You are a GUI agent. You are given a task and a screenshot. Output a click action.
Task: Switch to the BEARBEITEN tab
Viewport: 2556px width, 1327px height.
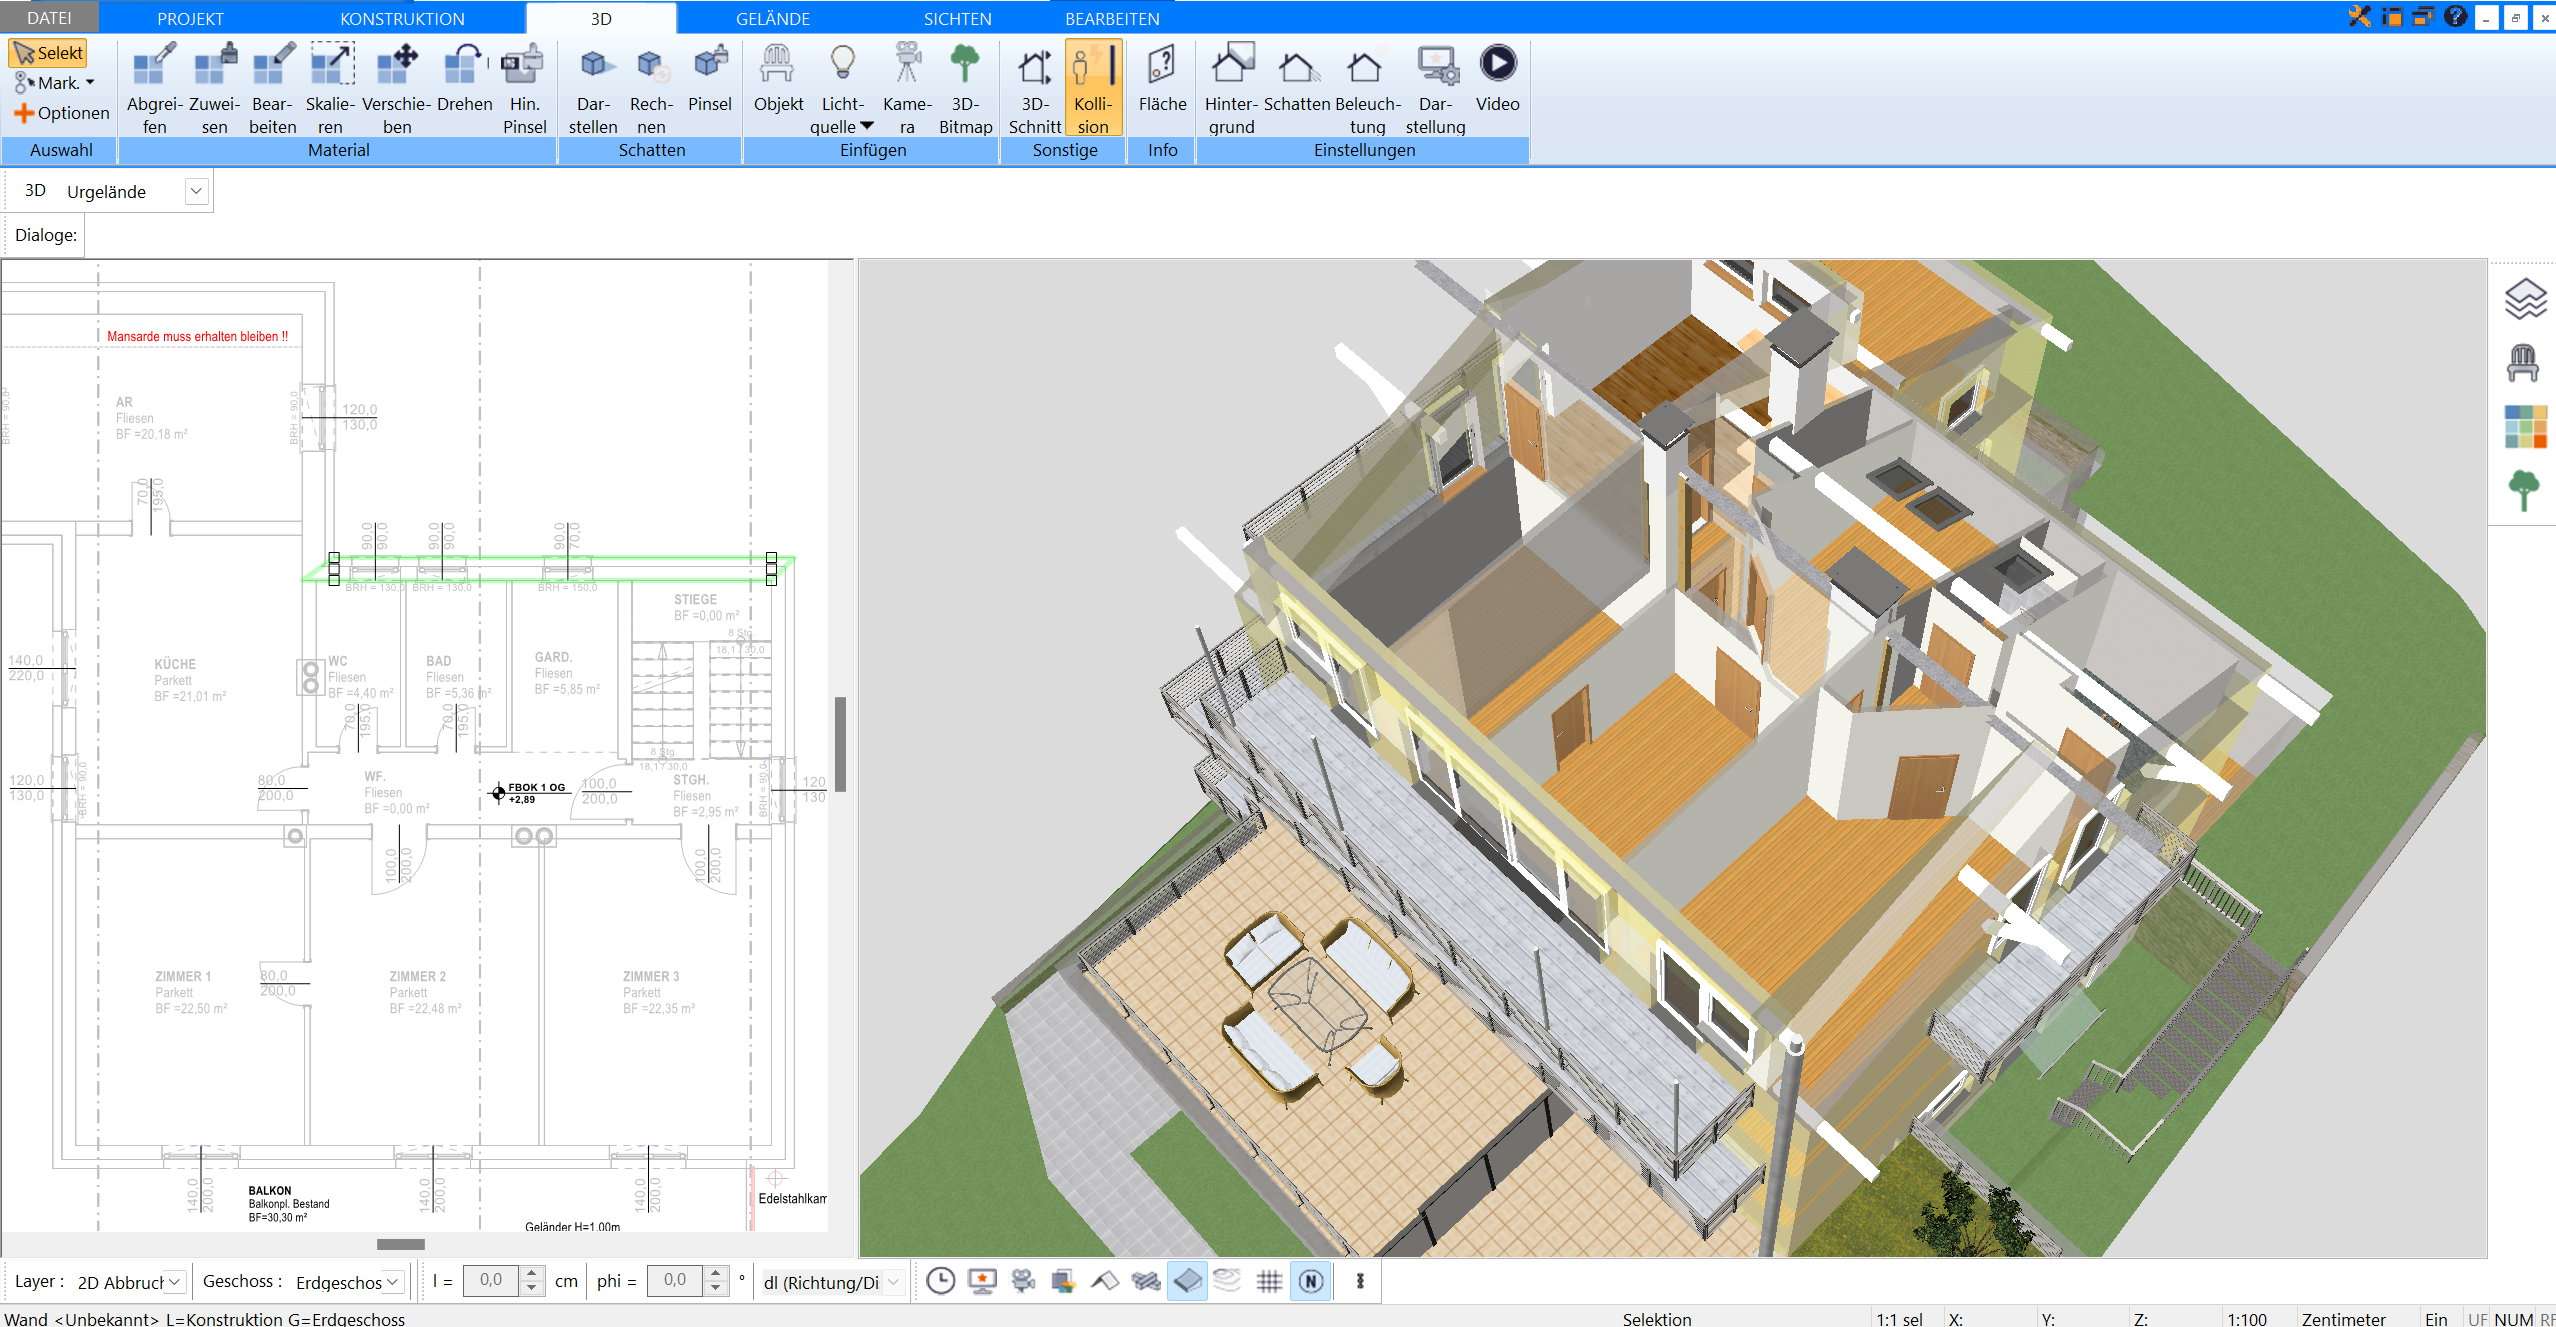coord(1112,18)
